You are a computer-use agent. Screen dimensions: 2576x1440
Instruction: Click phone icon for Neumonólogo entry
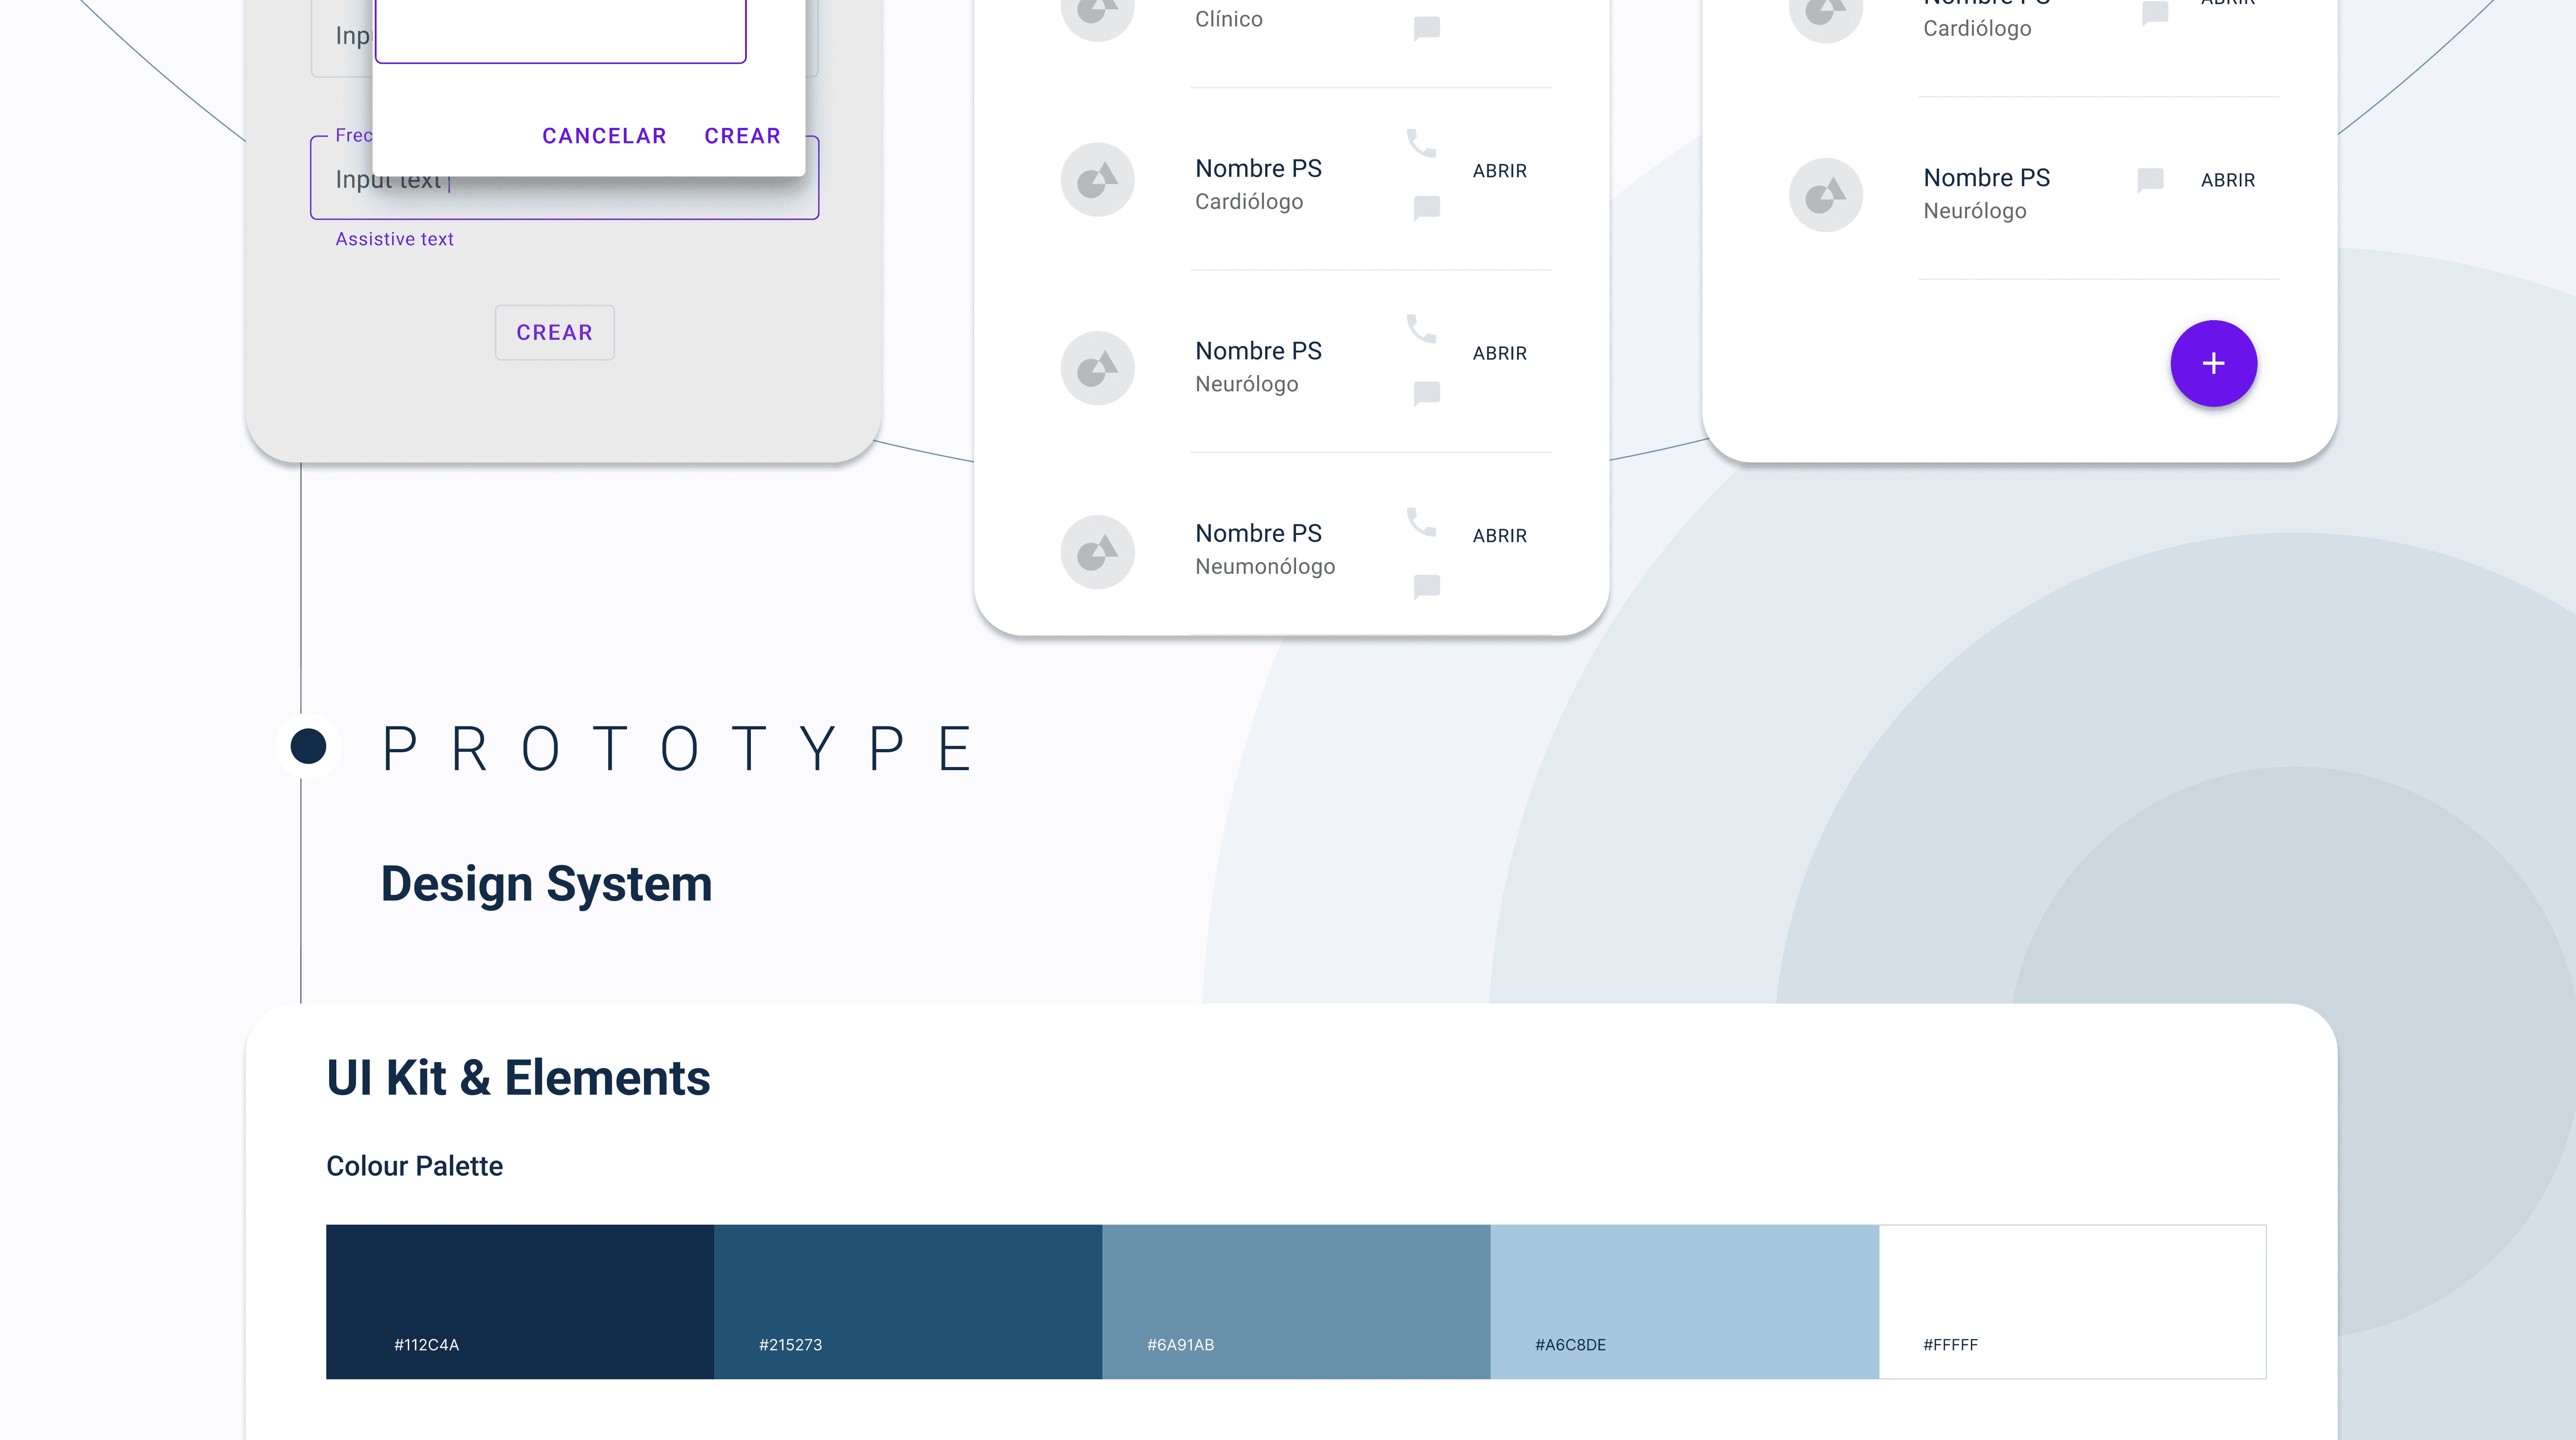[x=1421, y=522]
